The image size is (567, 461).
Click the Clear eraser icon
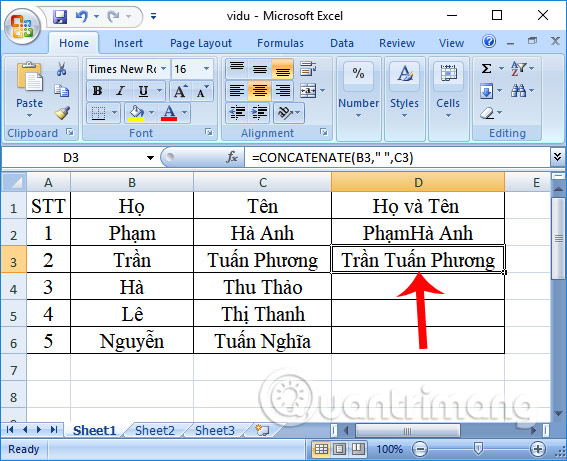(487, 114)
